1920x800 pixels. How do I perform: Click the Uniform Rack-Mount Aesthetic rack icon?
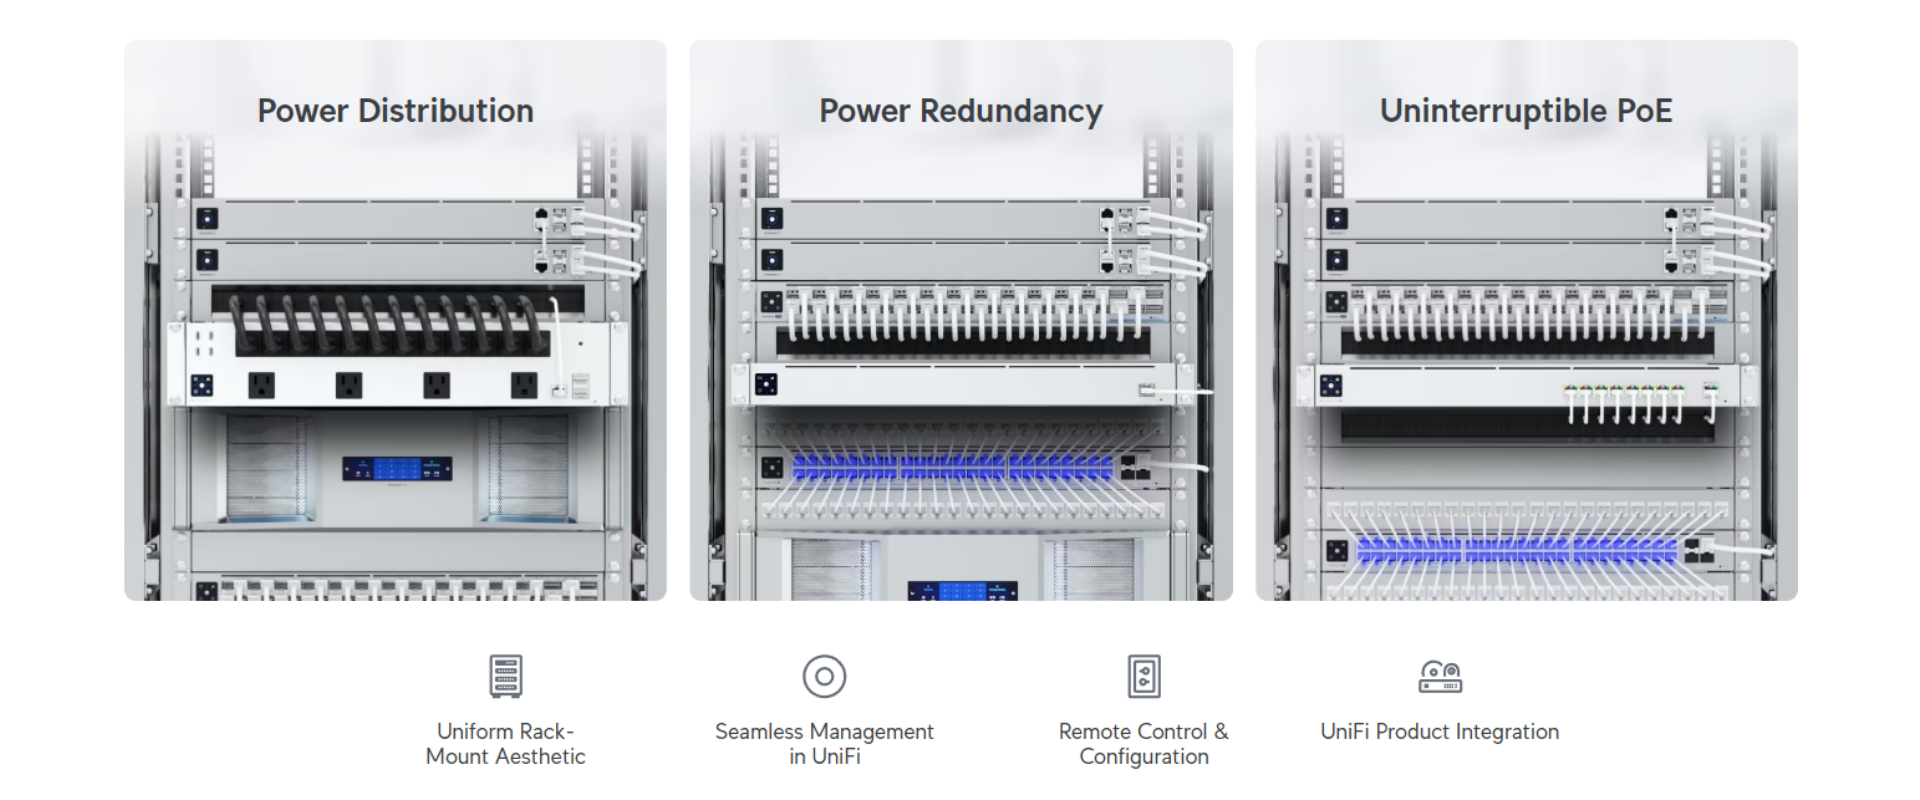pos(505,676)
